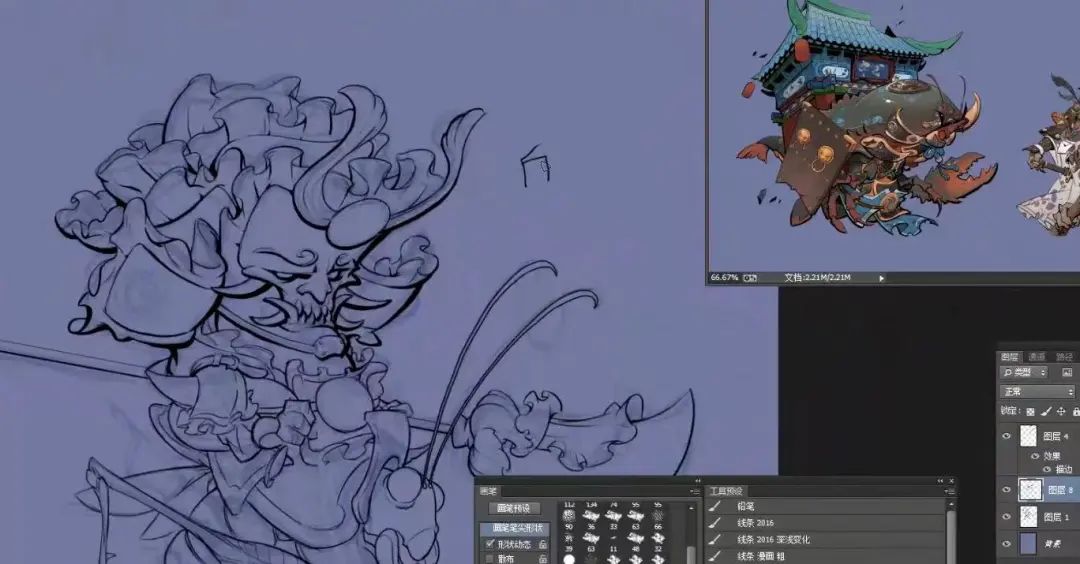Switch to the 路径 paths tab
The width and height of the screenshot is (1080, 564).
1064,356
